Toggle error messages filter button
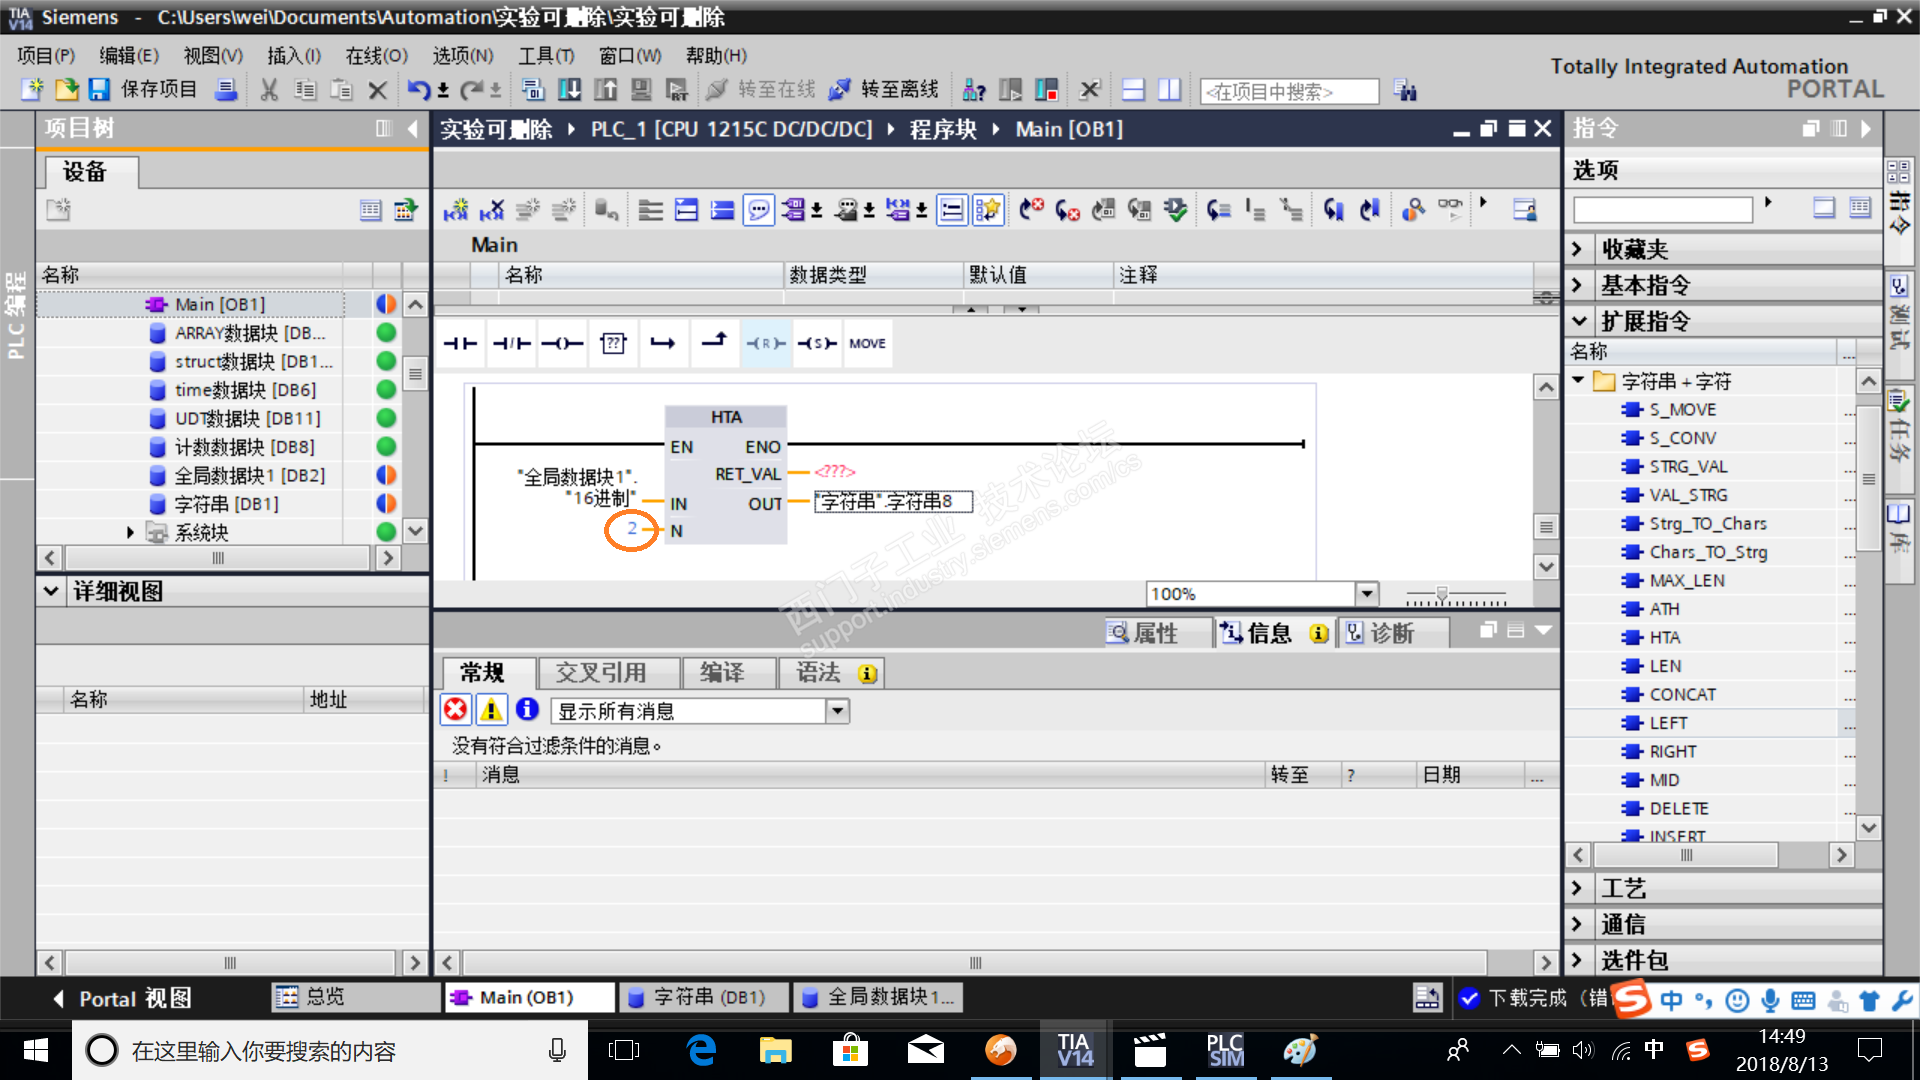The width and height of the screenshot is (1920, 1080). 456,710
